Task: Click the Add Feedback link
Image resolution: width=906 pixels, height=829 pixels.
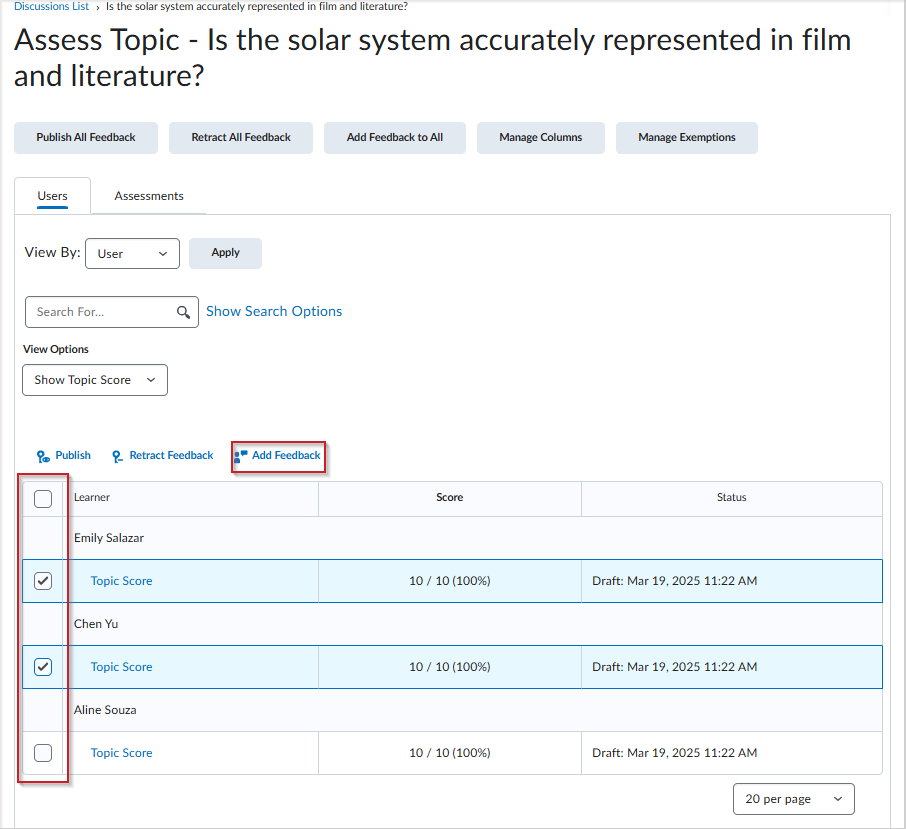Action: click(286, 455)
